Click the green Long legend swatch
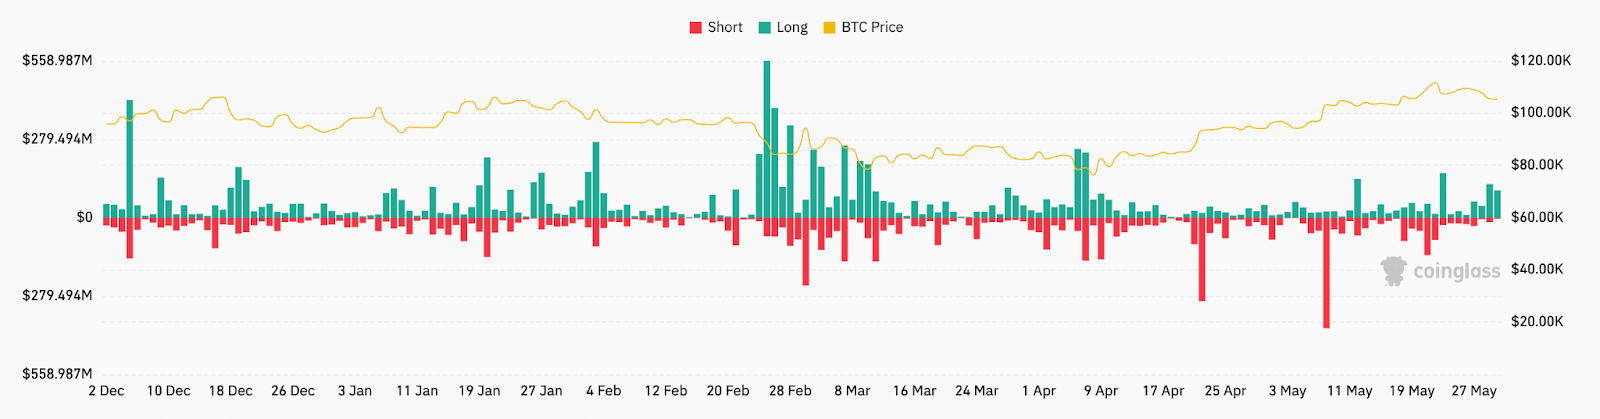This screenshot has height=419, width=1600. (765, 28)
